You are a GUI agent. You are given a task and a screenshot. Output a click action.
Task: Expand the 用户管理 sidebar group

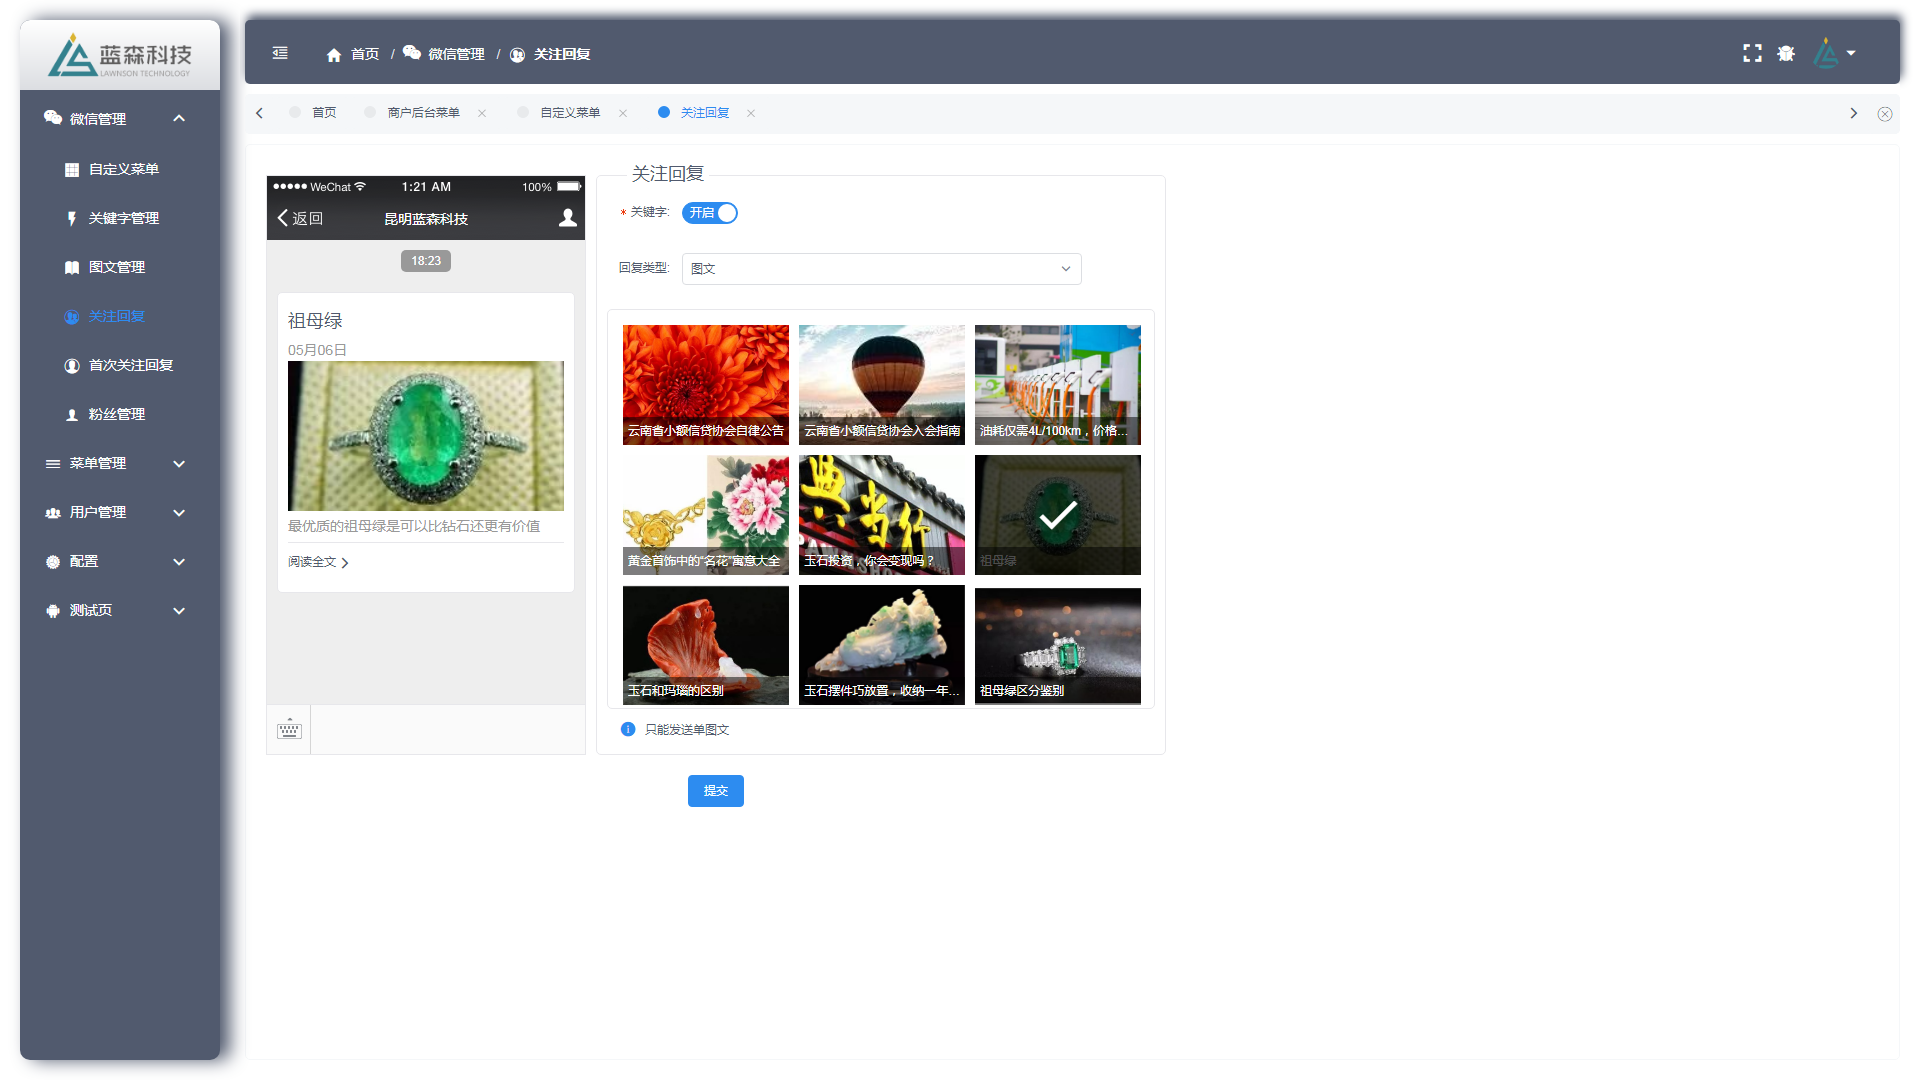[x=119, y=512]
